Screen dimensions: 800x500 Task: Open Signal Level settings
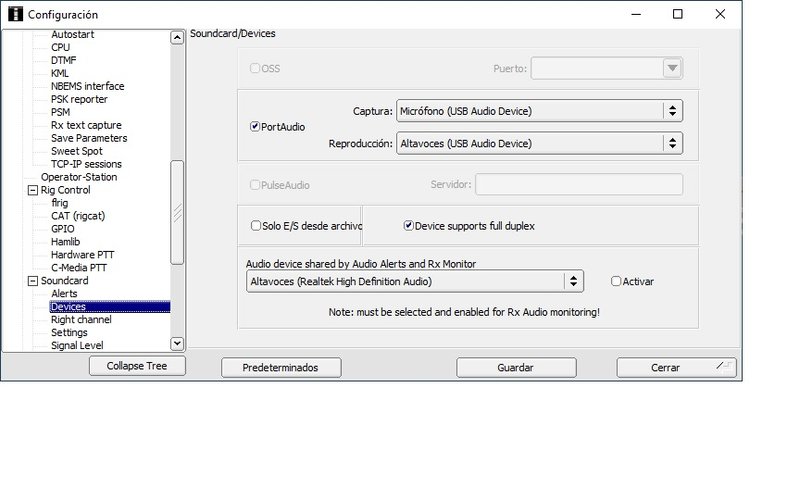[x=77, y=345]
